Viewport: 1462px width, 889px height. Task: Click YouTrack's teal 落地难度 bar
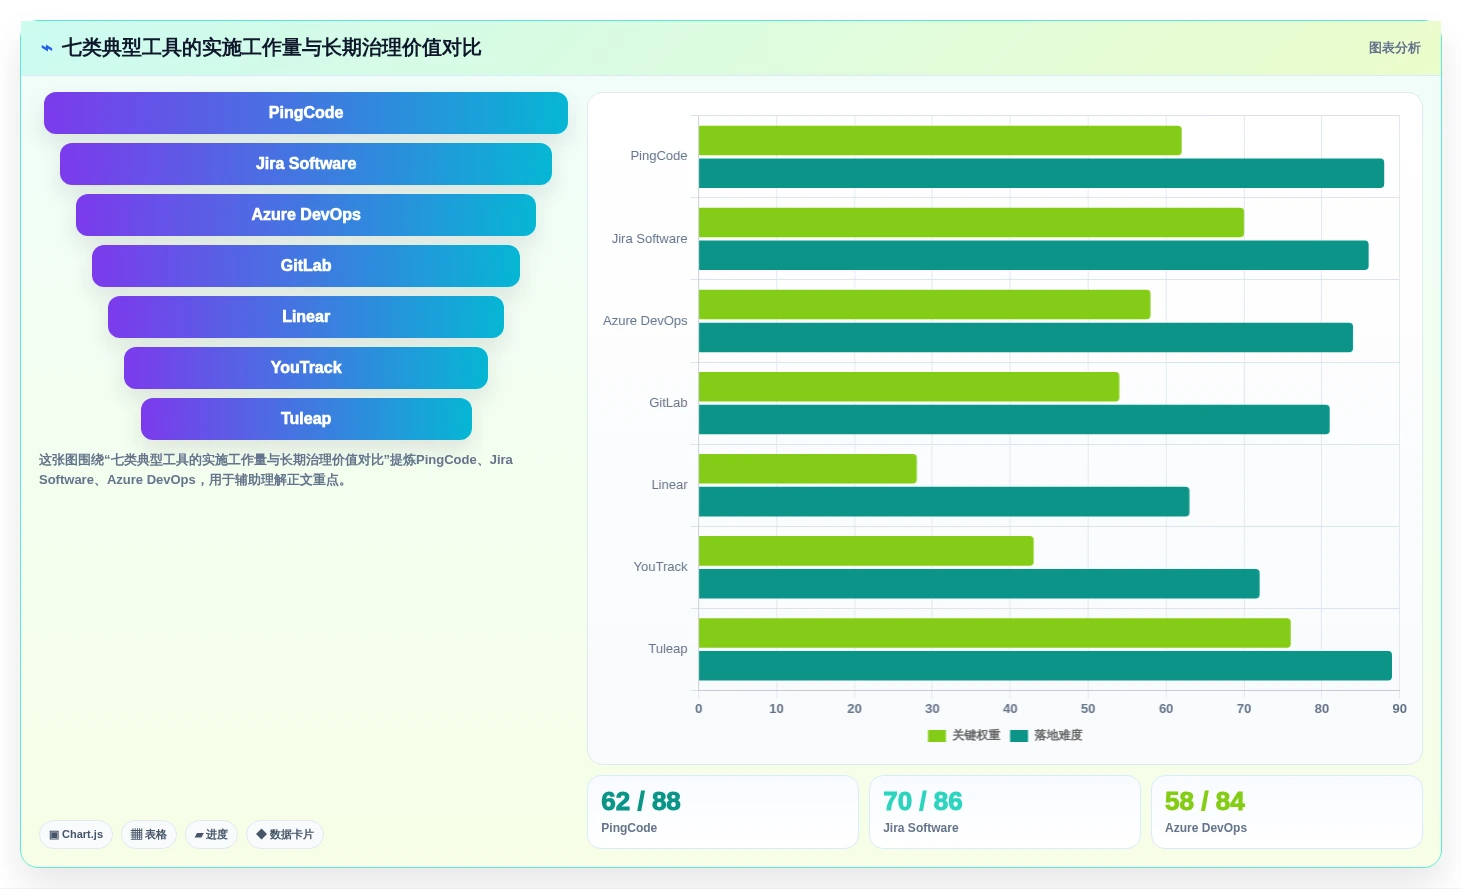[979, 584]
